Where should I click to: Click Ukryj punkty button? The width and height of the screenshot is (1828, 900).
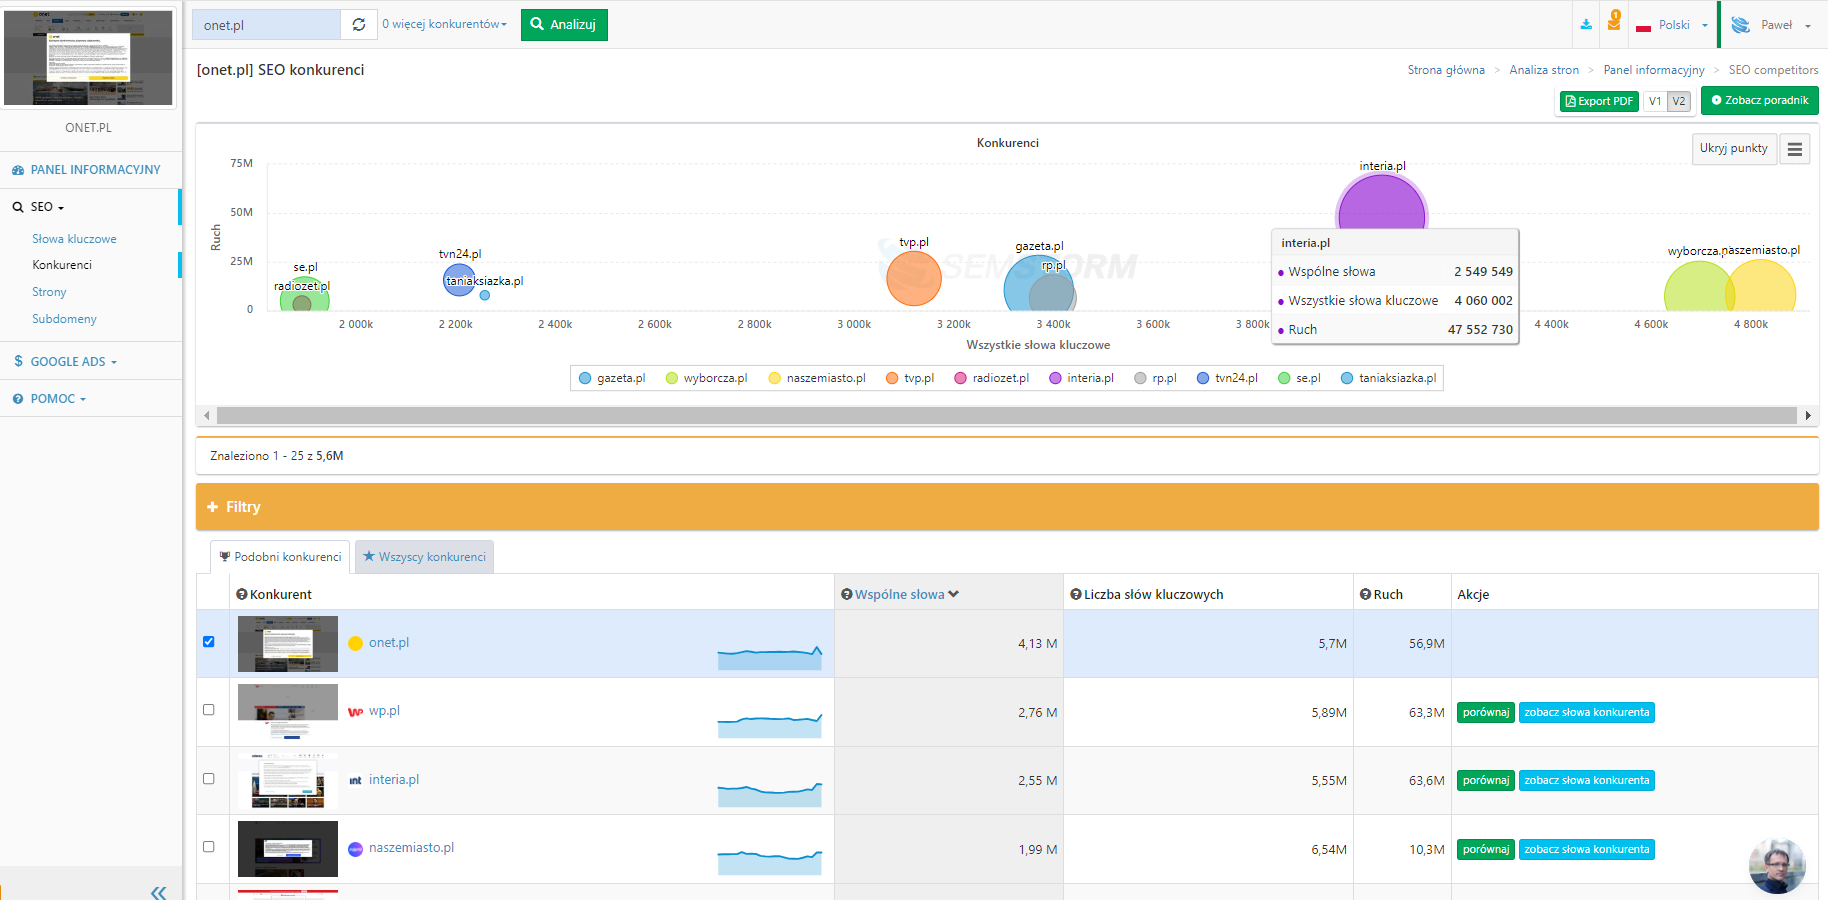click(x=1734, y=148)
